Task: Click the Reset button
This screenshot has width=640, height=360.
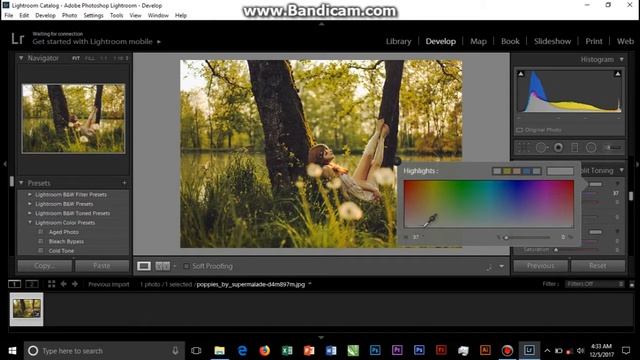Action: tap(598, 266)
